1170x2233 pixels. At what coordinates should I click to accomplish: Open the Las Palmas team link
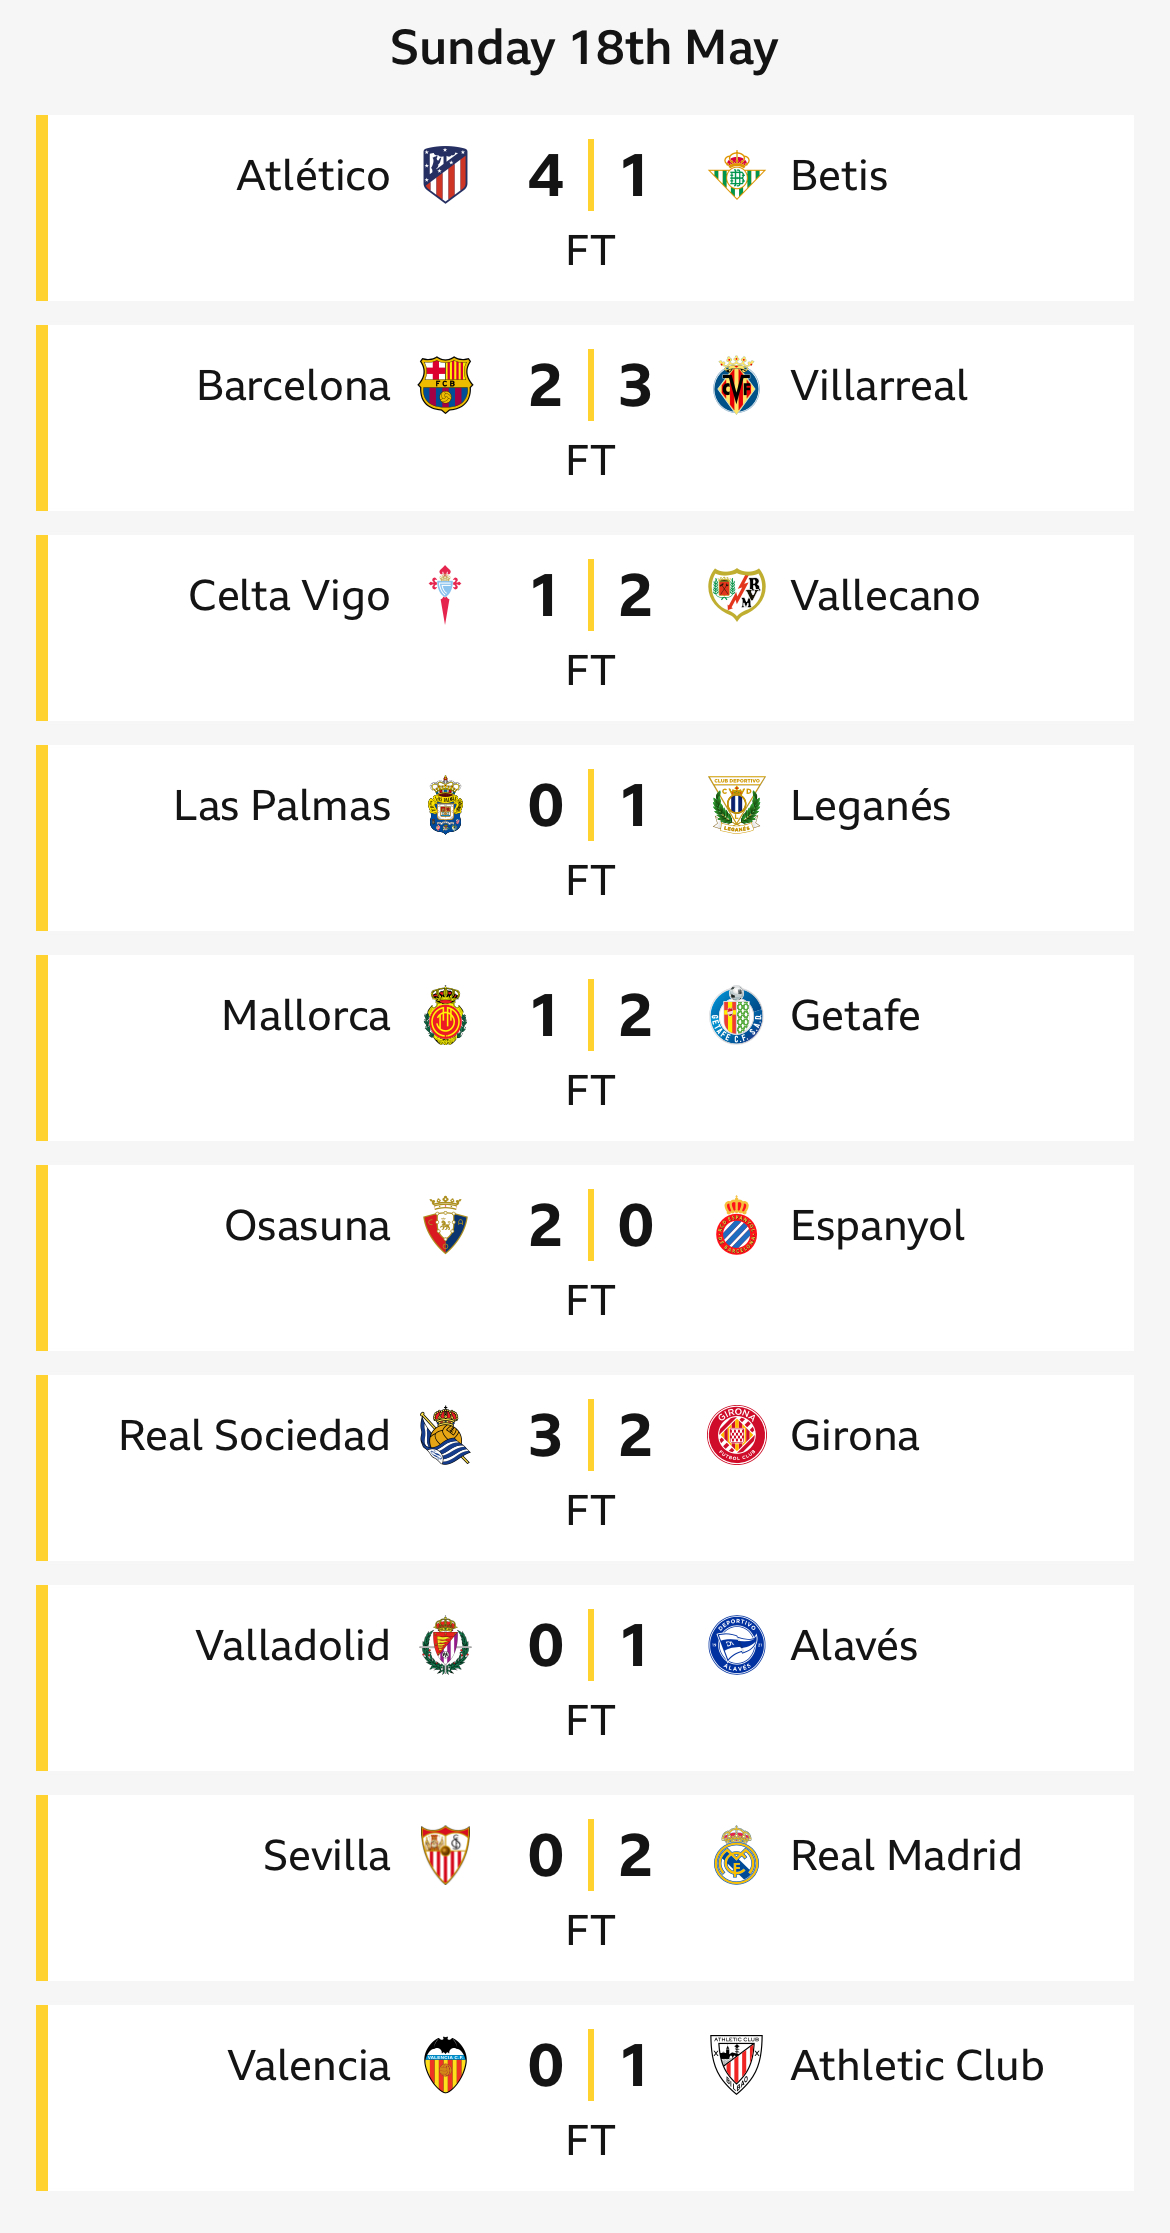coord(282,806)
